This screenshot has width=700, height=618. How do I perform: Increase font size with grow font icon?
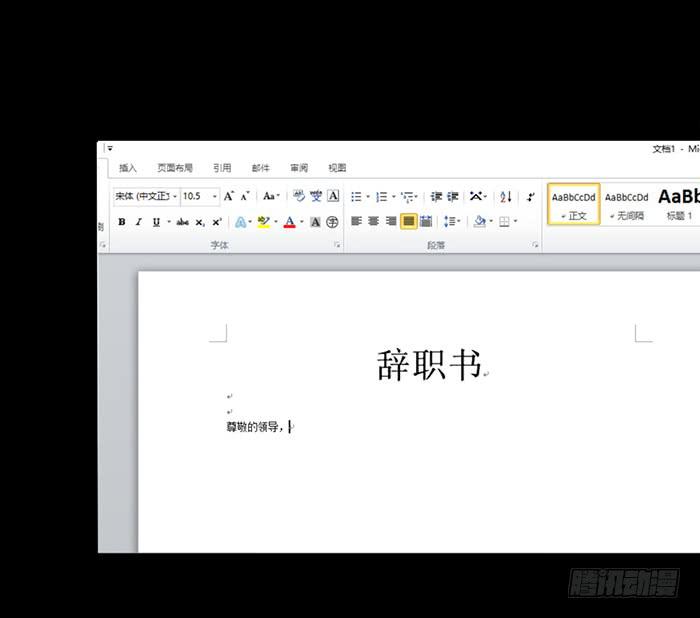point(229,197)
